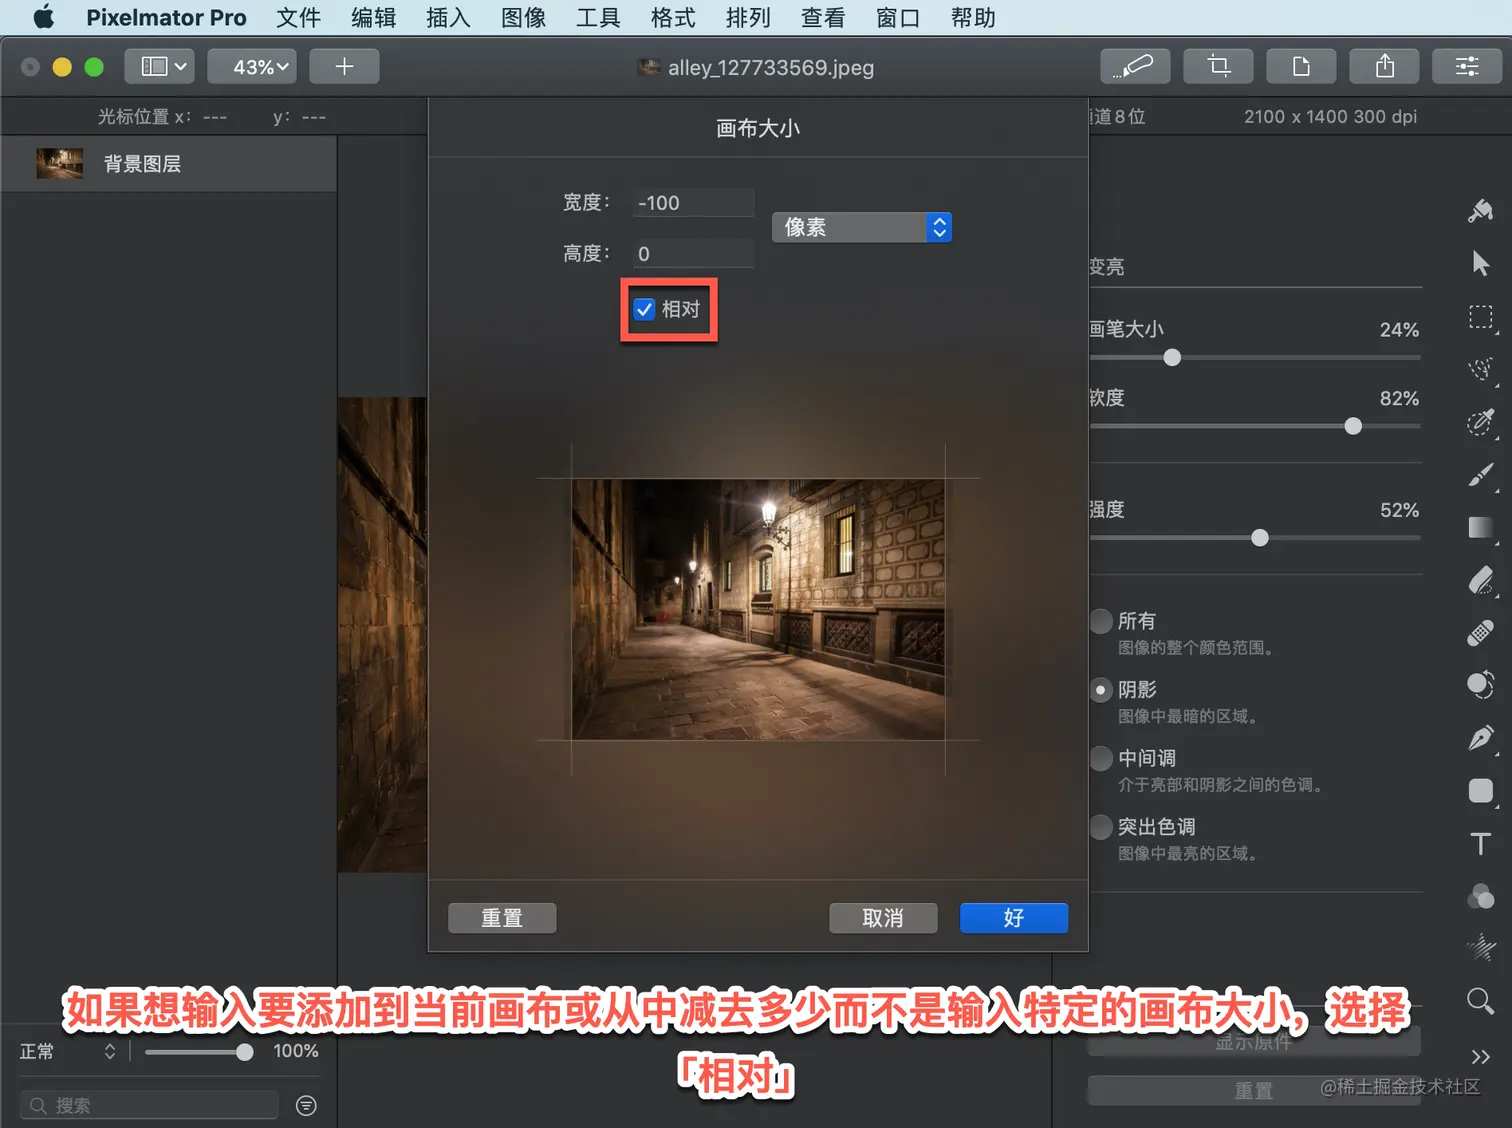Viewport: 1512px width, 1128px height.
Task: Open the Effects star tool
Action: tap(1481, 947)
